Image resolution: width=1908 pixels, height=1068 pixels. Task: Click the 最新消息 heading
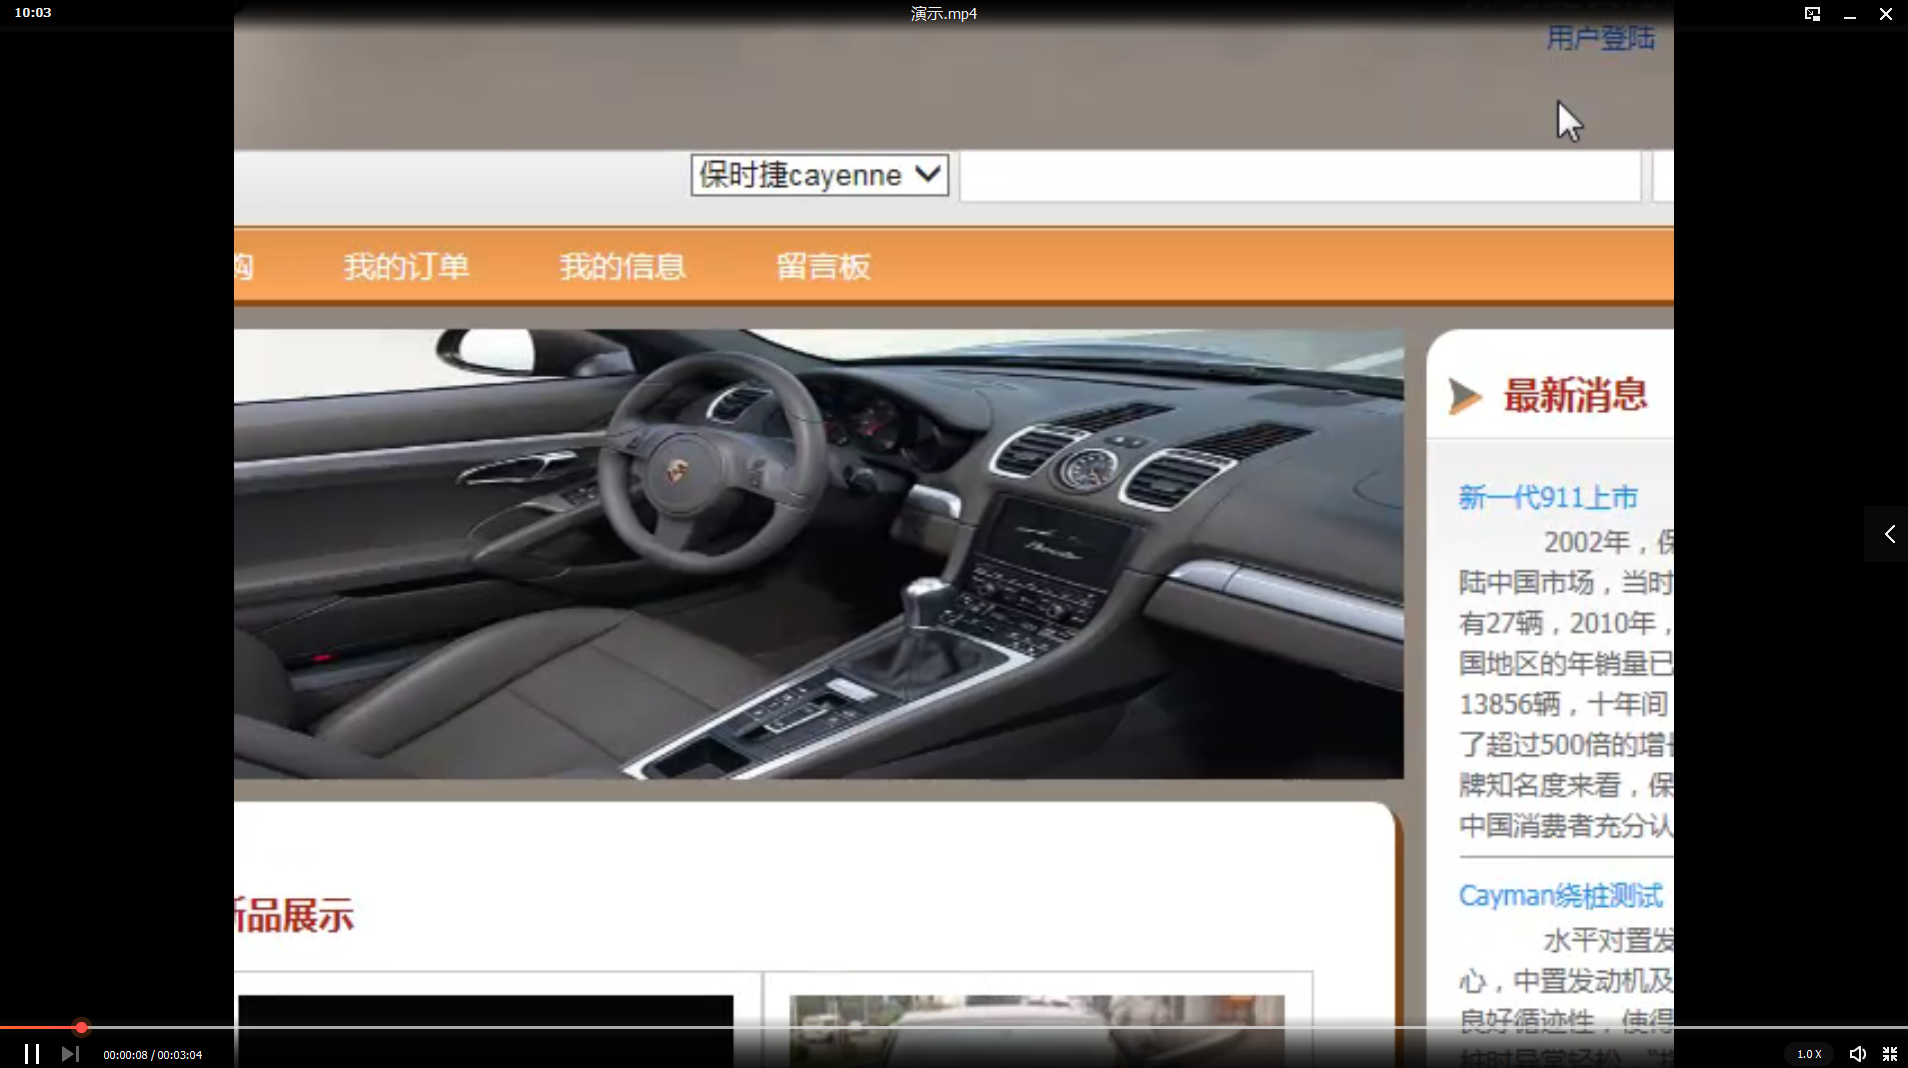pos(1575,396)
